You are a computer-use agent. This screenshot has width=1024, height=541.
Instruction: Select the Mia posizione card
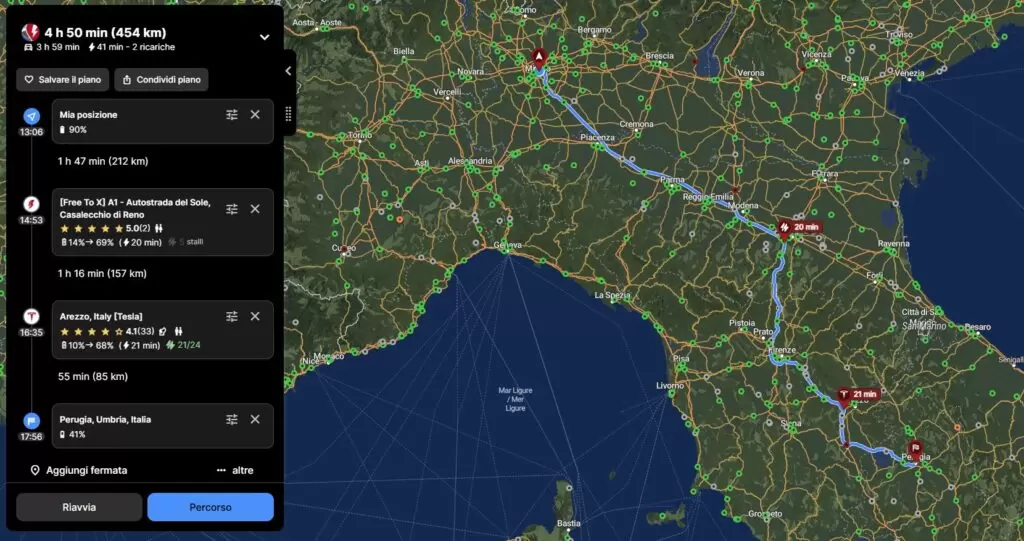pyautogui.click(x=163, y=122)
